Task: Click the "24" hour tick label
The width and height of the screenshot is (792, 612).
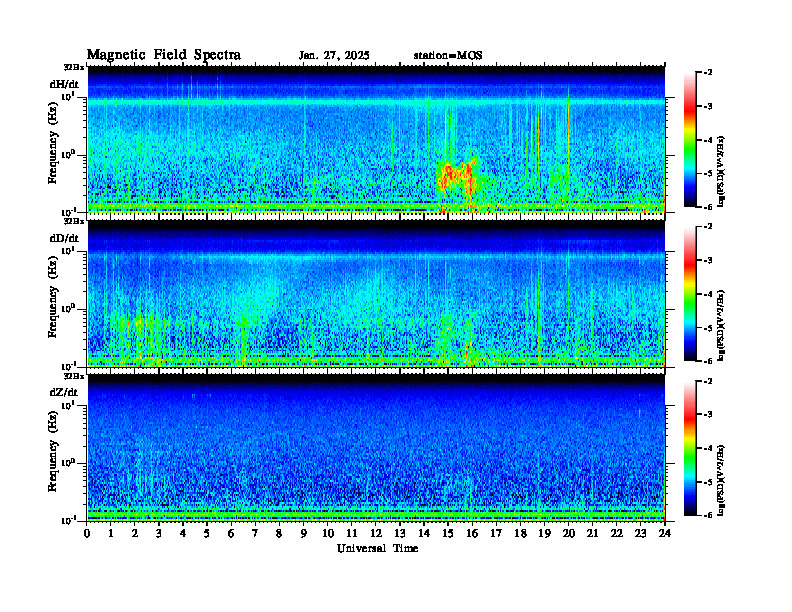Action: coord(665,534)
